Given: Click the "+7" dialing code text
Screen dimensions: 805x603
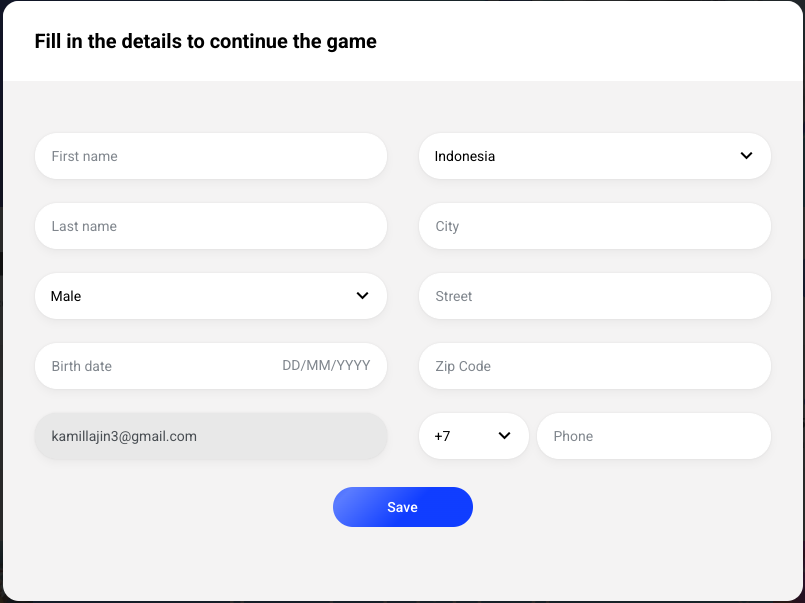Looking at the screenshot, I should pos(442,436).
